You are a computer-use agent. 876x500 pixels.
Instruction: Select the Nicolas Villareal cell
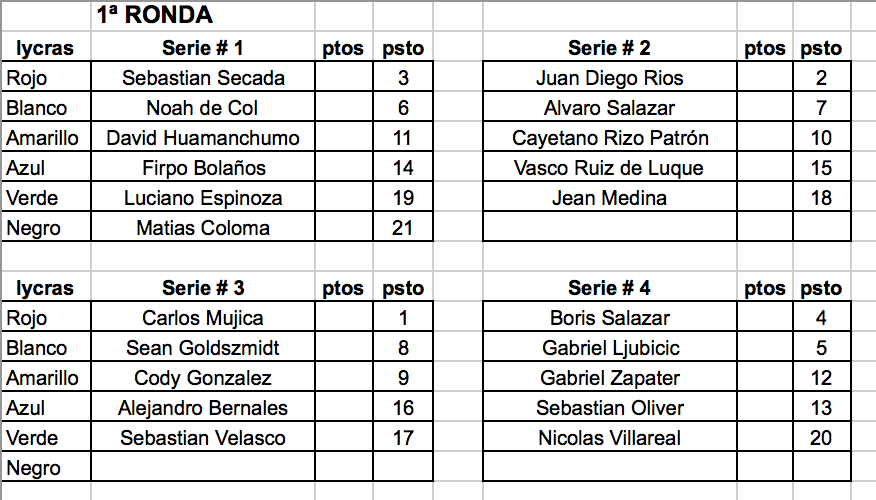coord(610,437)
